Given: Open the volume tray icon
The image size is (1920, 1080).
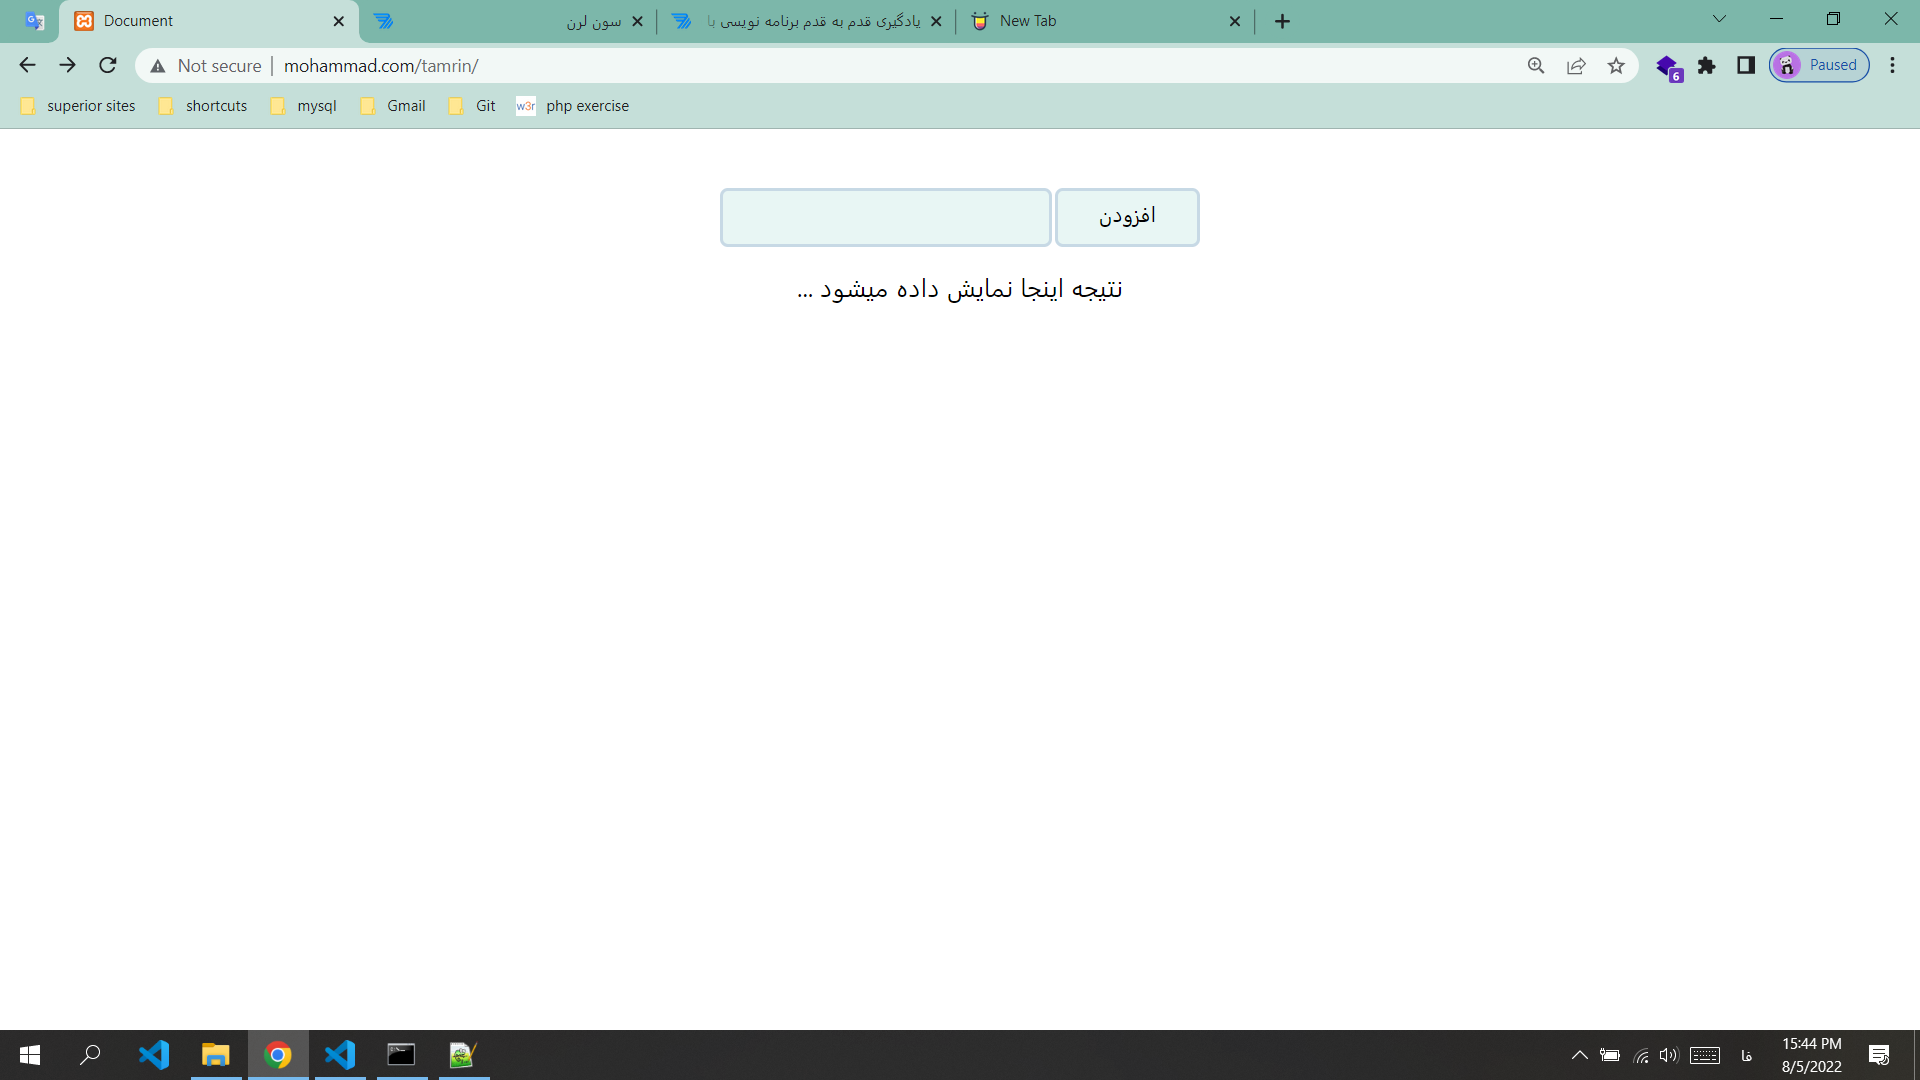Looking at the screenshot, I should (1668, 1055).
